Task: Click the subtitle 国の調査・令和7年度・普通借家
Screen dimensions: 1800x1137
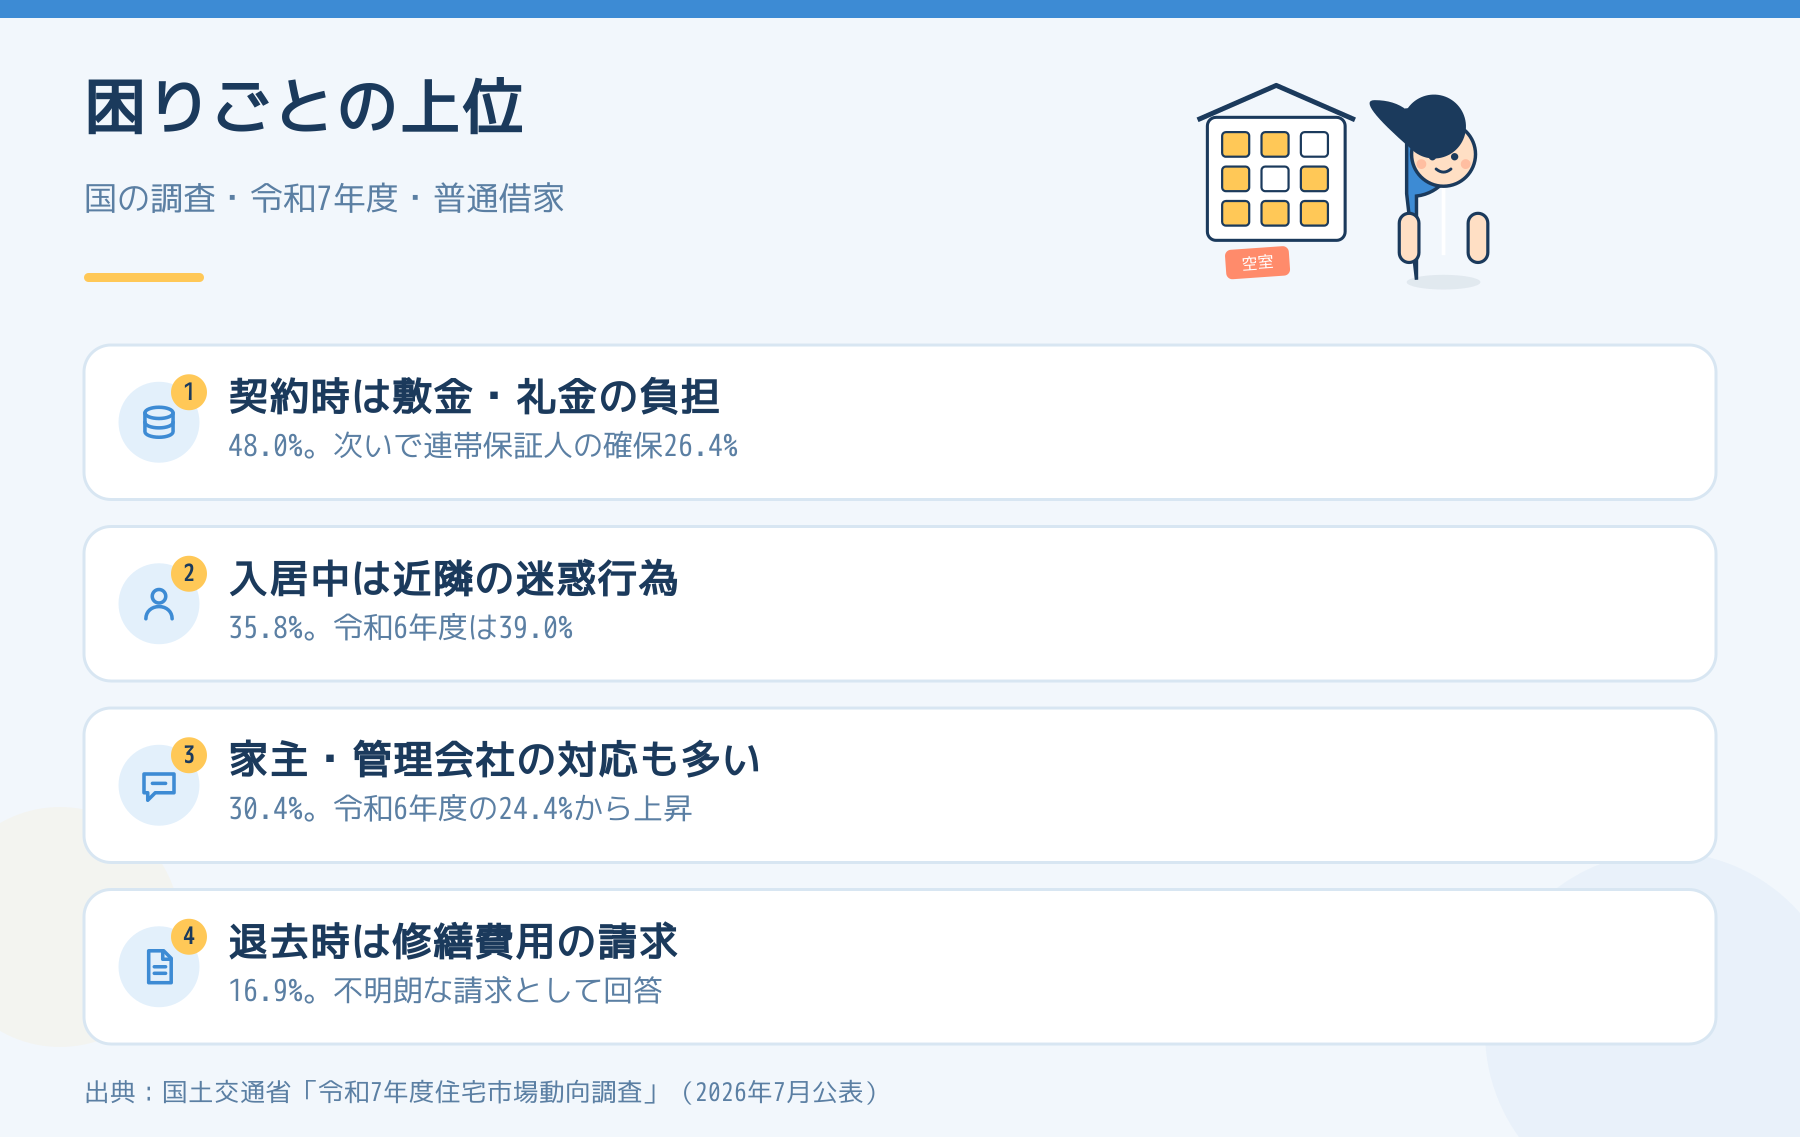Action: pyautogui.click(x=324, y=198)
